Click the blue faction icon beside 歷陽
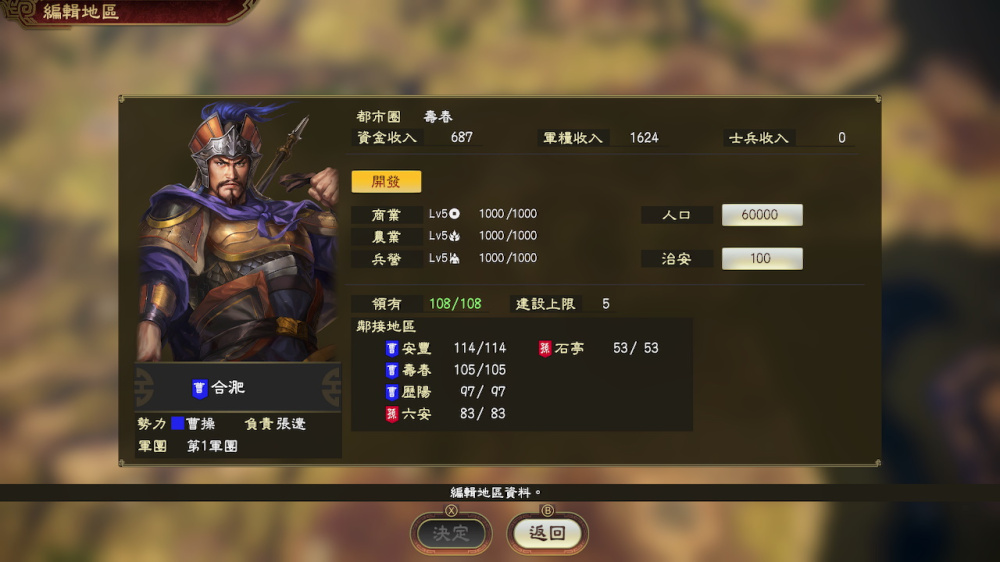 tap(392, 392)
